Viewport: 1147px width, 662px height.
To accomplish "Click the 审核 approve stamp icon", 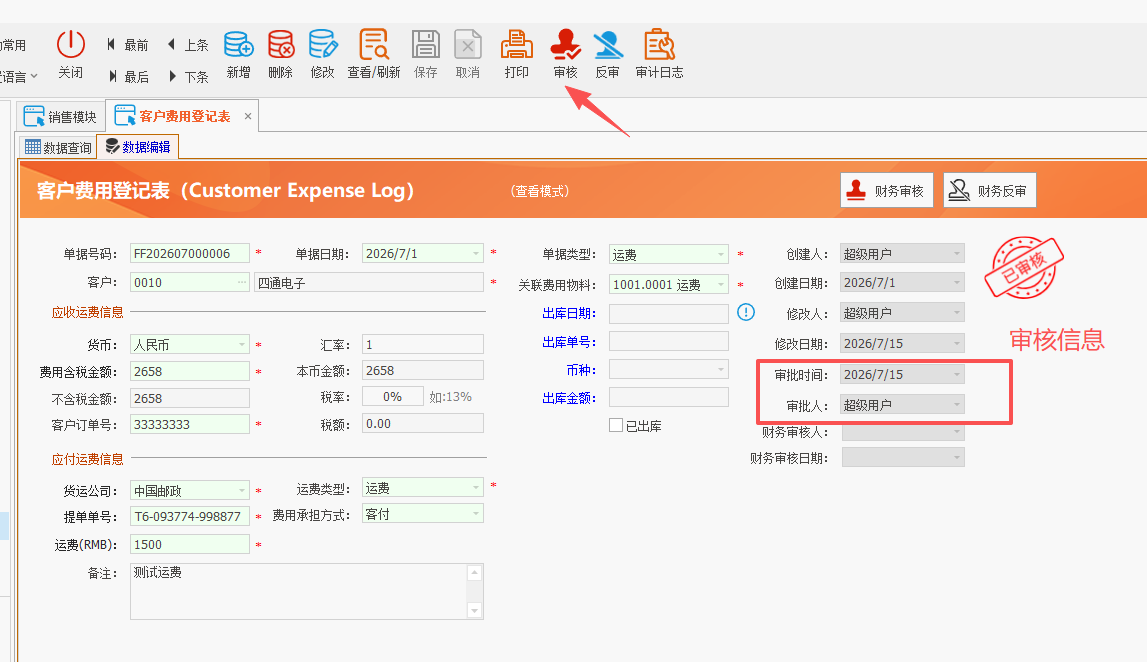I will coord(565,45).
